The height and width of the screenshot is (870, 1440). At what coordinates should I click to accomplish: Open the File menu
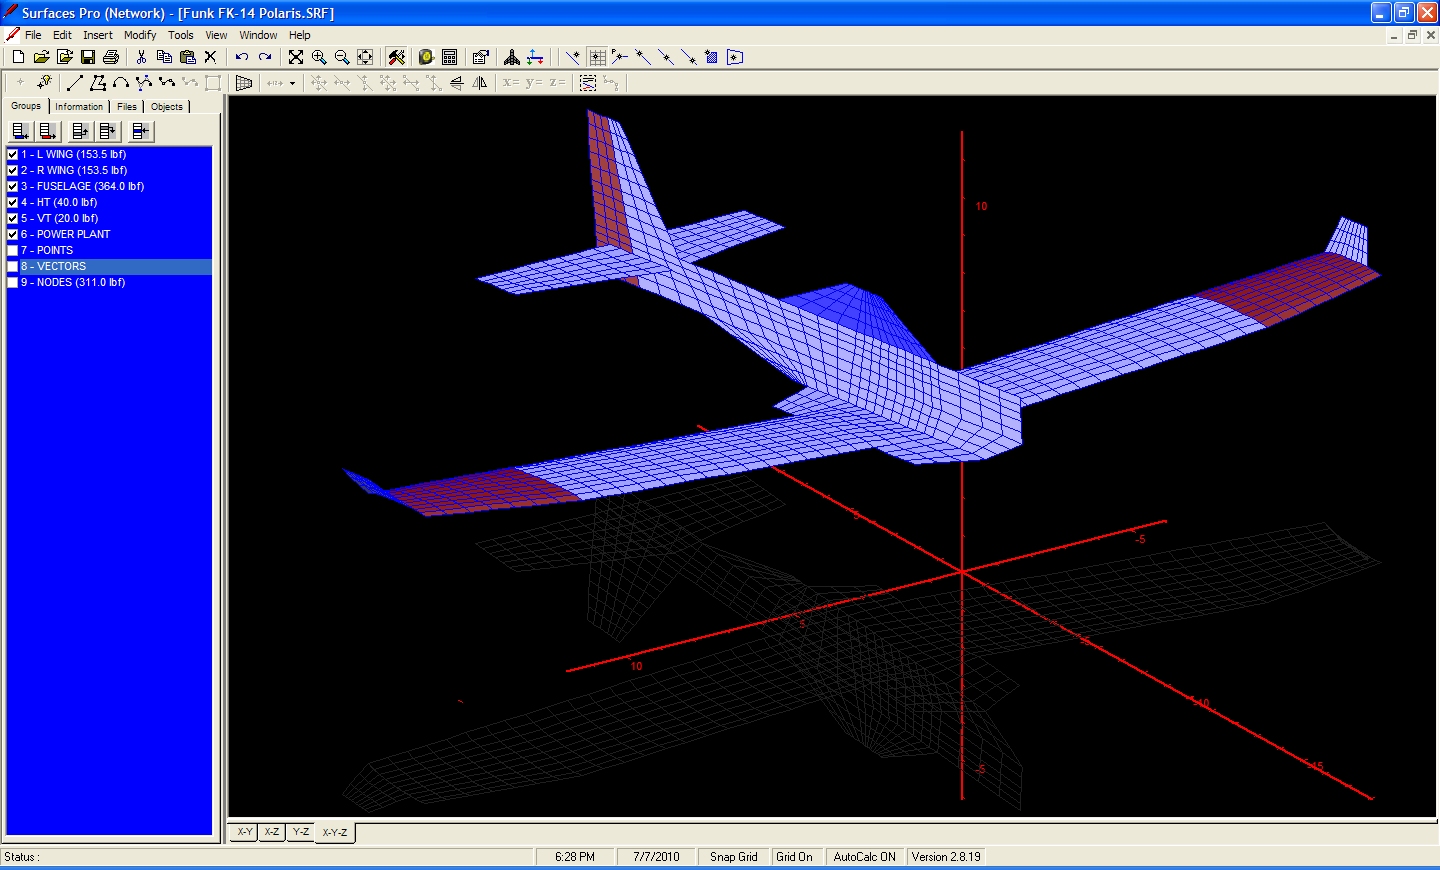pos(33,35)
